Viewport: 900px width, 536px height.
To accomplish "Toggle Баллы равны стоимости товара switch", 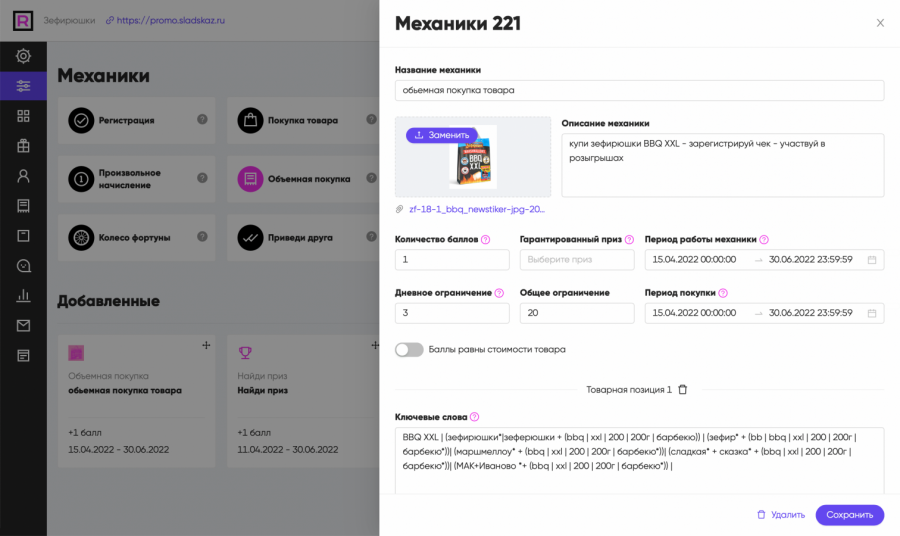I will (x=409, y=350).
